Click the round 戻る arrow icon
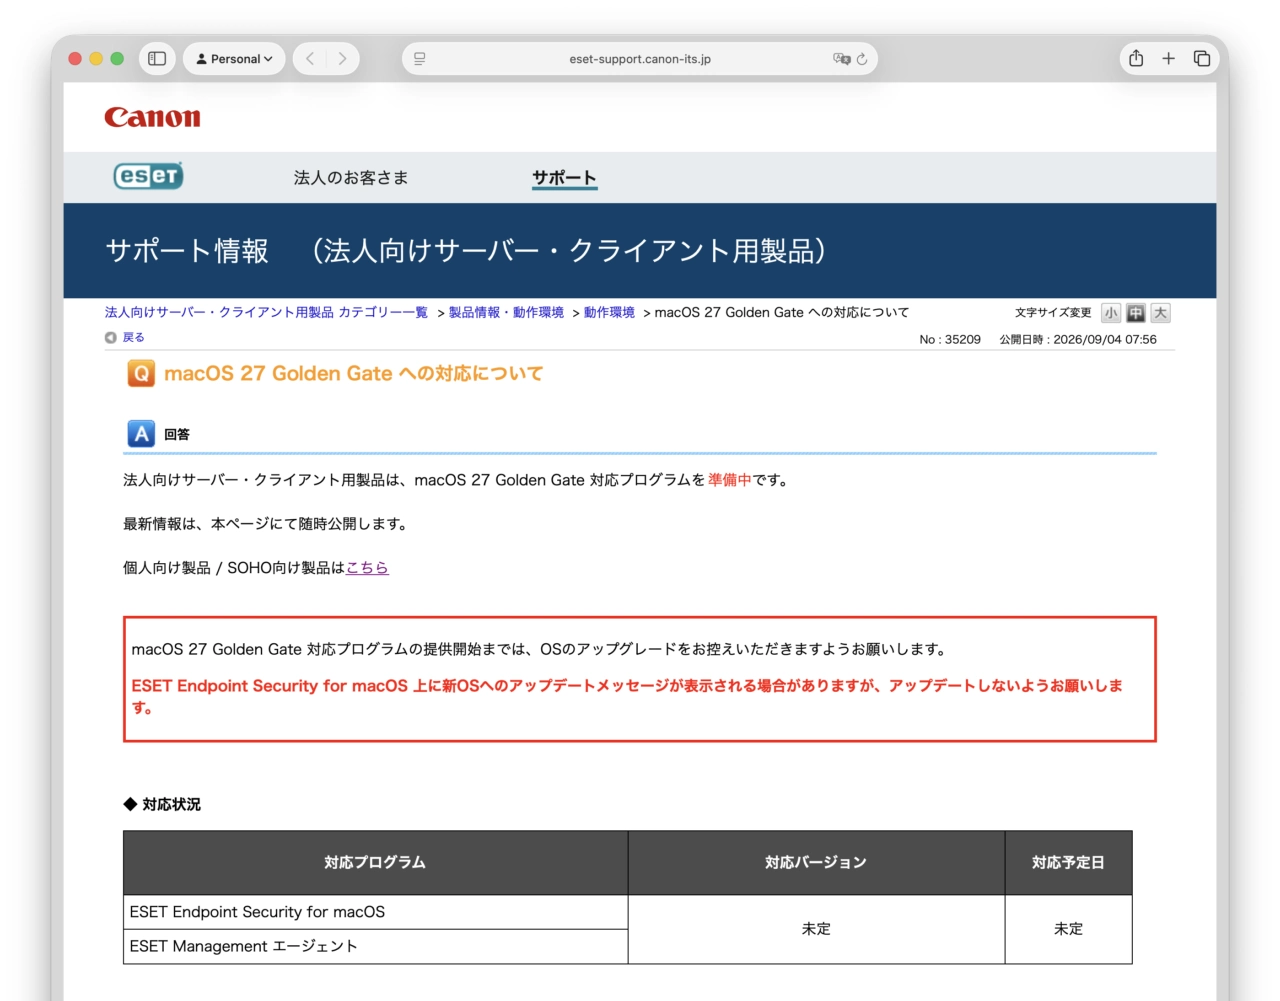 coord(111,338)
